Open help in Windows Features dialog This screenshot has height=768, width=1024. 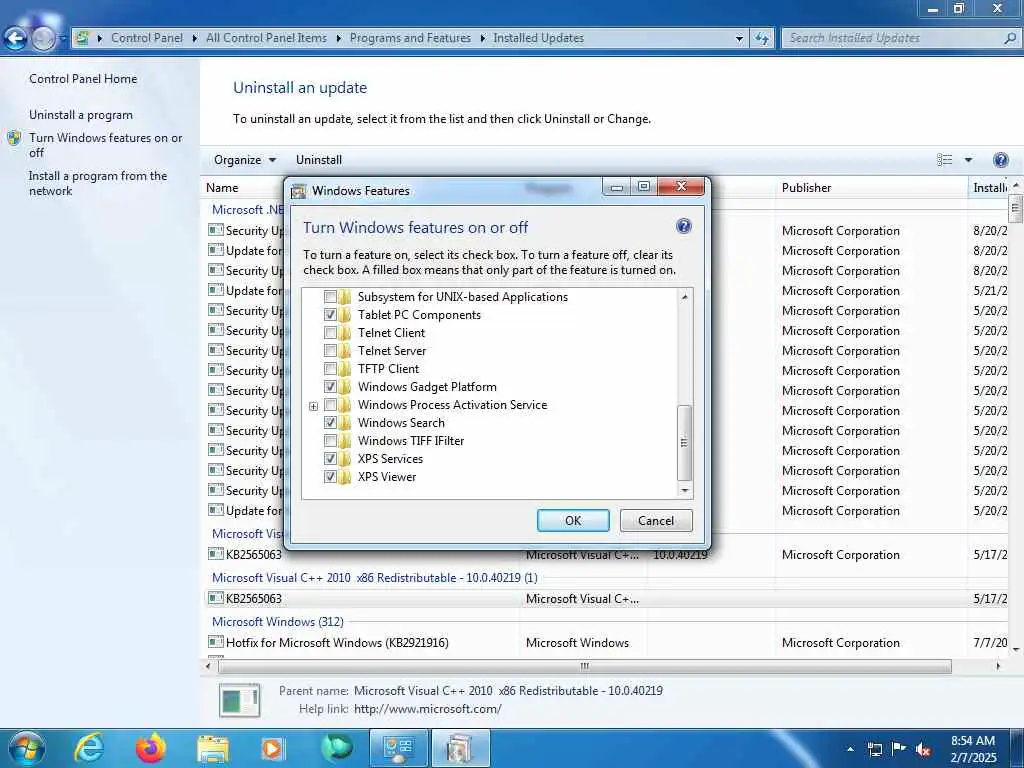tap(684, 227)
